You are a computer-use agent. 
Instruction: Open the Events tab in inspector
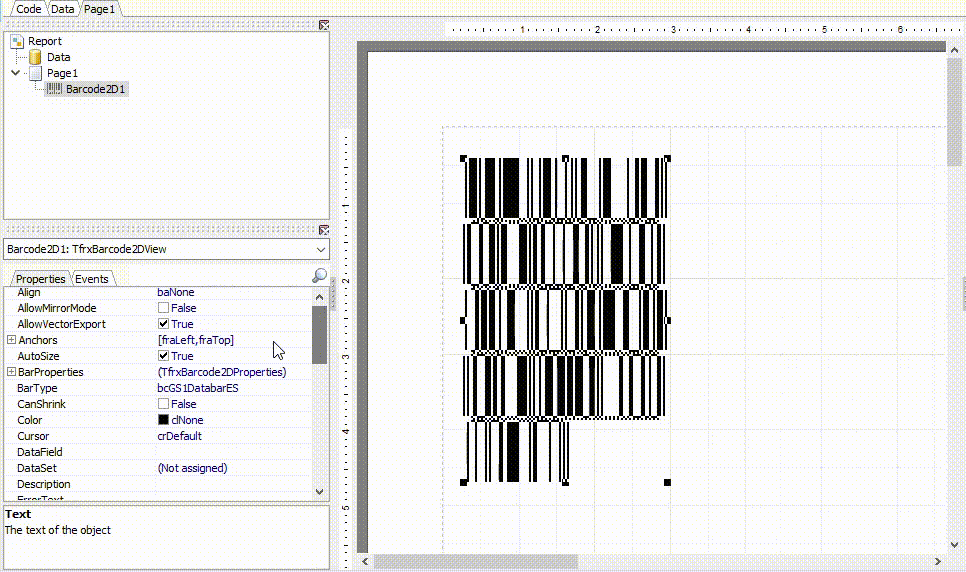92,279
